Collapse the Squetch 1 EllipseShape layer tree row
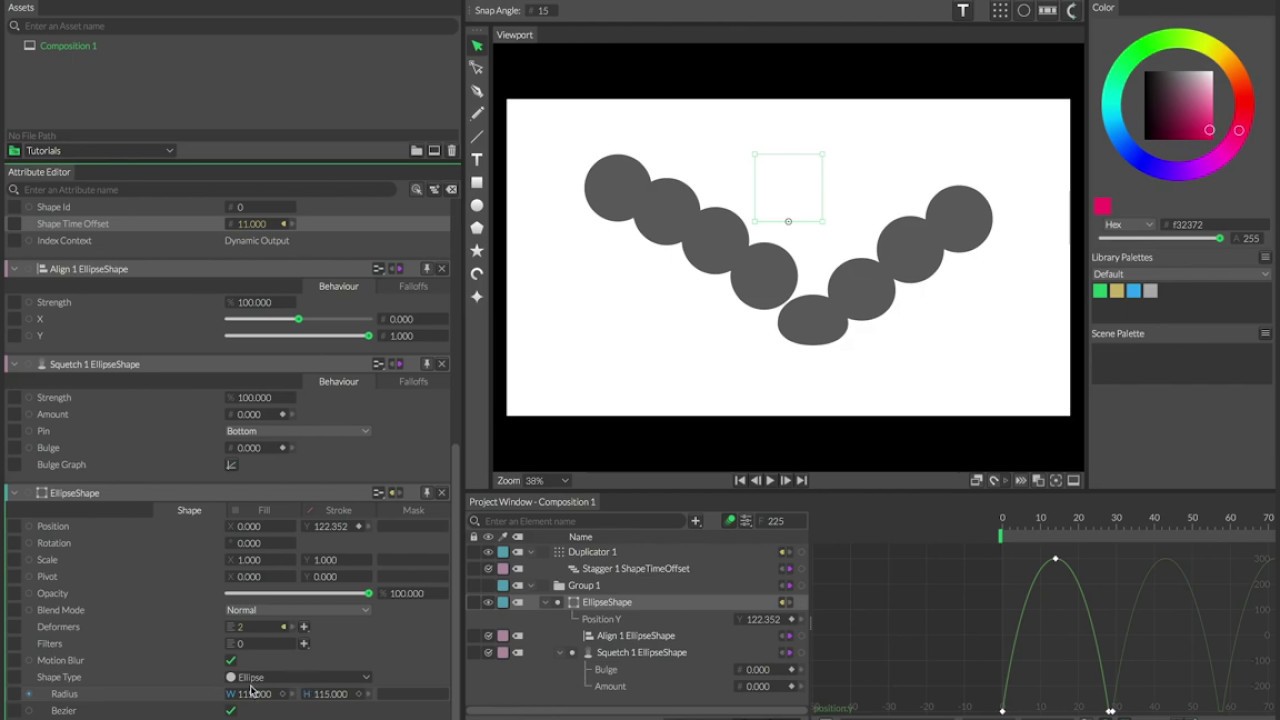 [x=560, y=653]
